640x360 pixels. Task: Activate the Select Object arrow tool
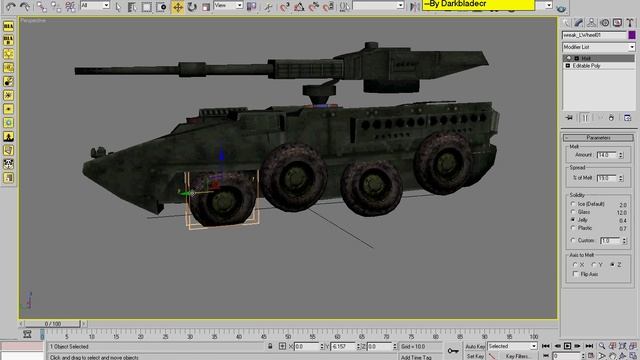click(118, 6)
